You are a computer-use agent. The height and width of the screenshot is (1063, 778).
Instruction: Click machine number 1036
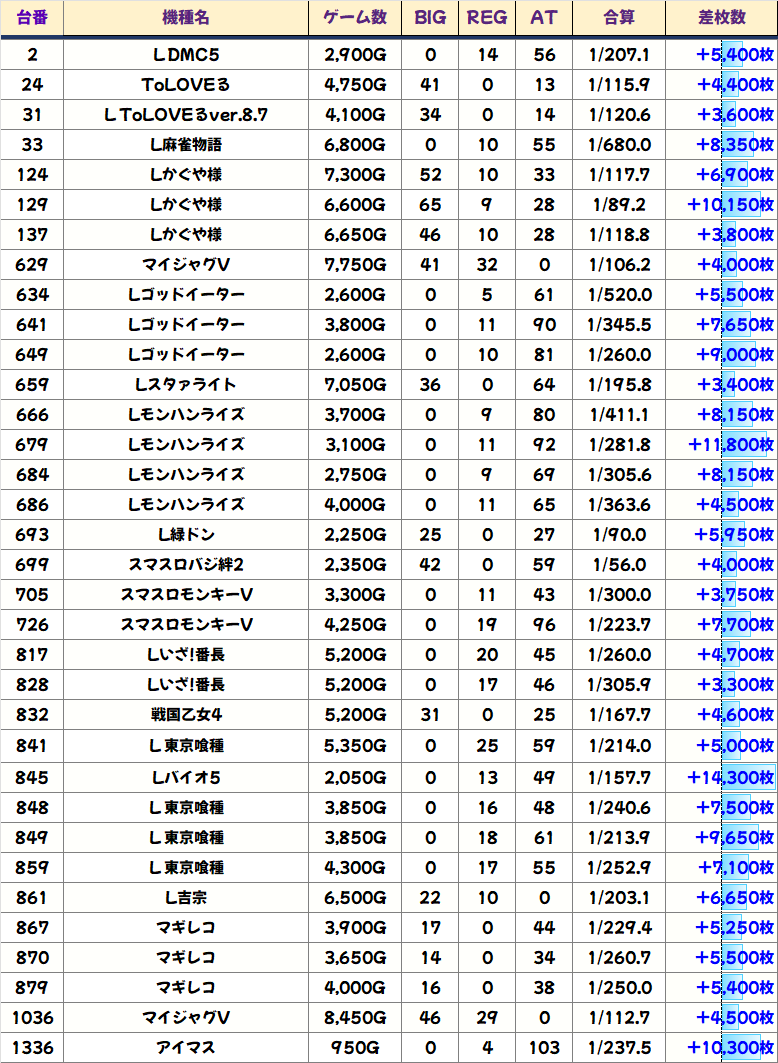click(32, 1018)
